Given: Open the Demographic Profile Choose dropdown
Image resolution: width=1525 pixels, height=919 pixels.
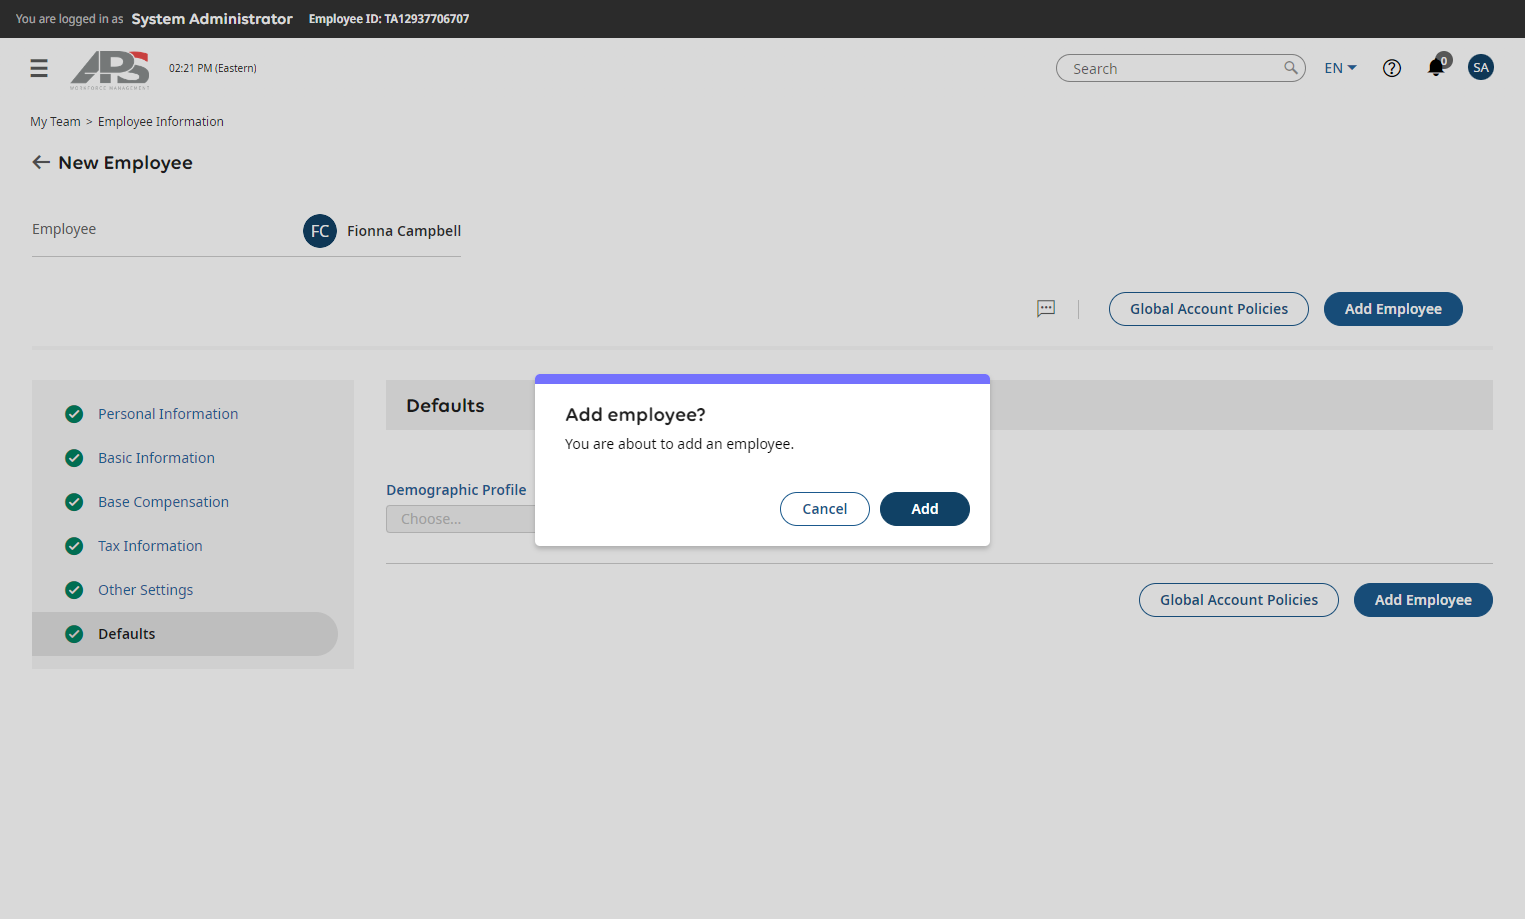Looking at the screenshot, I should pos(461,519).
